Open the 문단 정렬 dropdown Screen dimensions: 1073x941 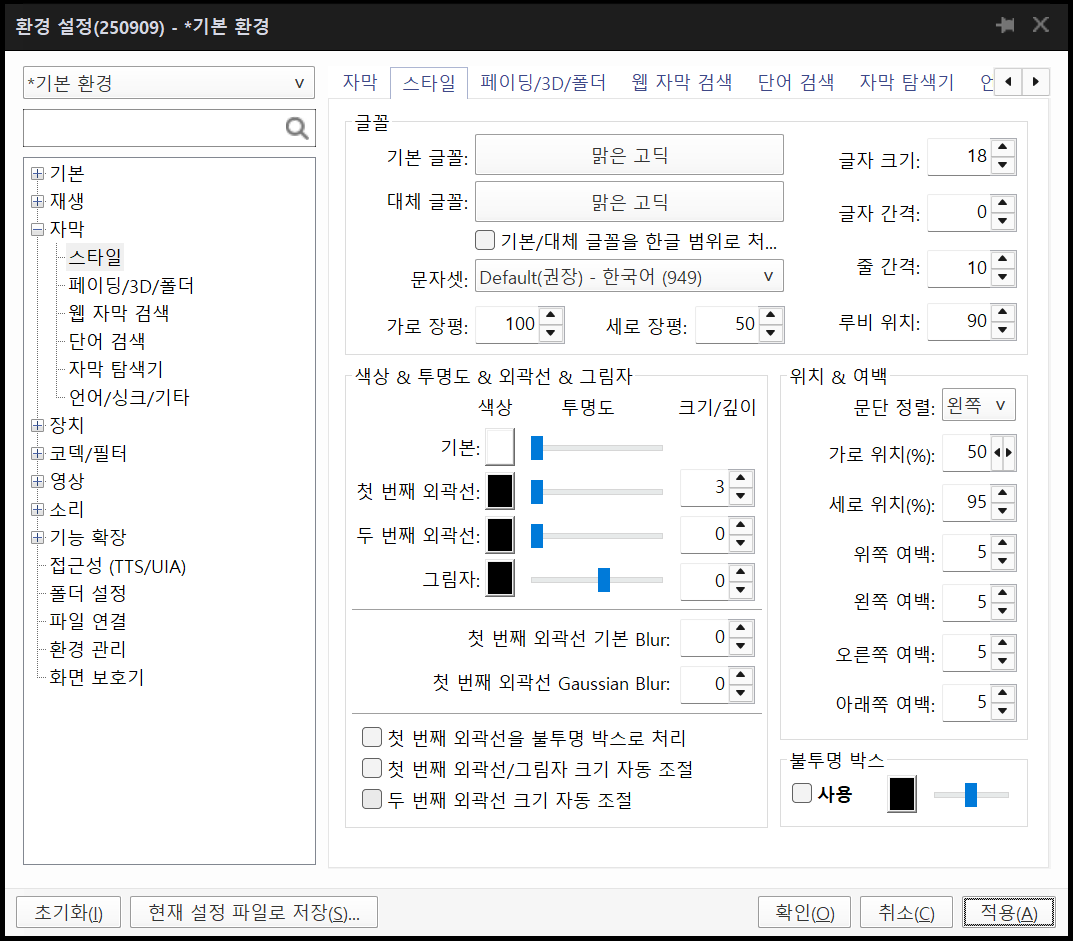pyautogui.click(x=979, y=405)
